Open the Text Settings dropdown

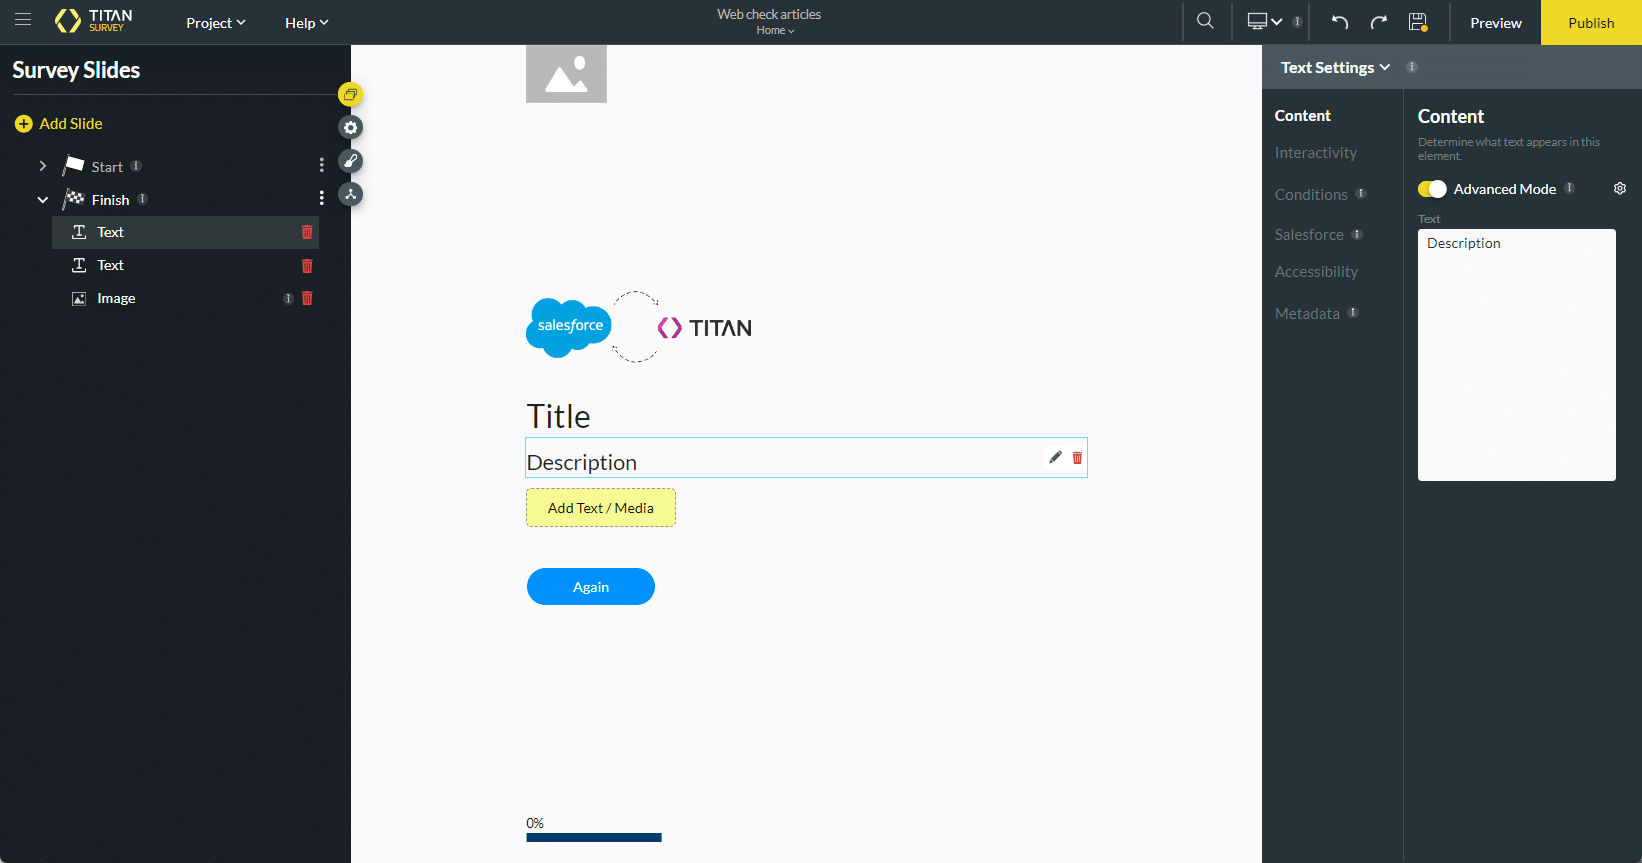tap(1335, 67)
